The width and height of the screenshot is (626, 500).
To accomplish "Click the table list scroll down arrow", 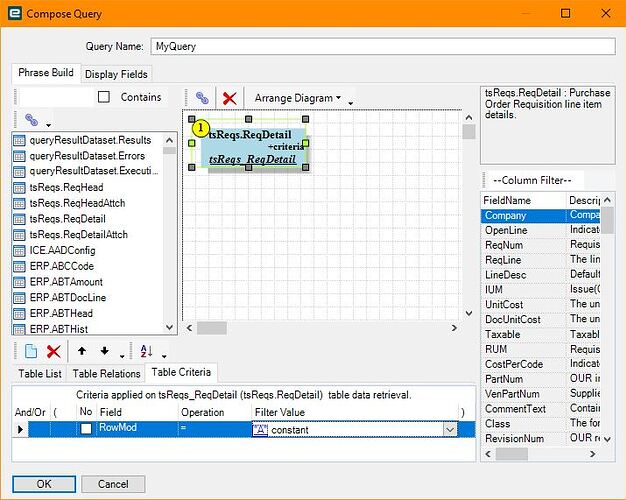I will point(169,327).
